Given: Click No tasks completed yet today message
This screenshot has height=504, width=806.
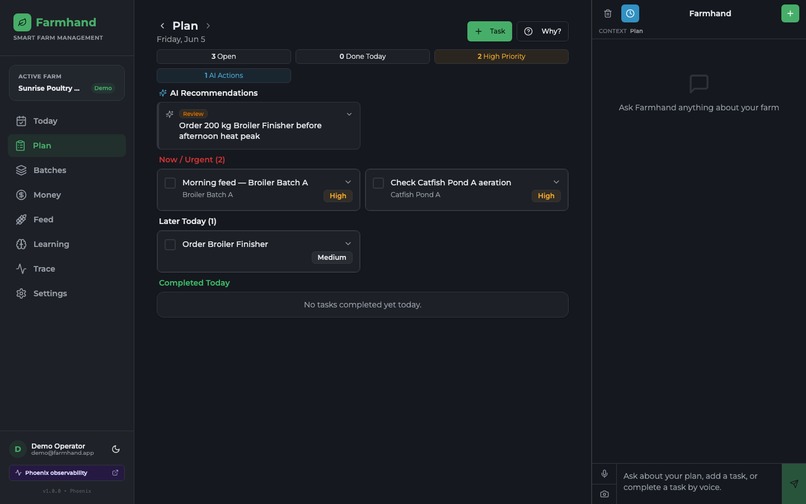Looking at the screenshot, I should point(362,305).
